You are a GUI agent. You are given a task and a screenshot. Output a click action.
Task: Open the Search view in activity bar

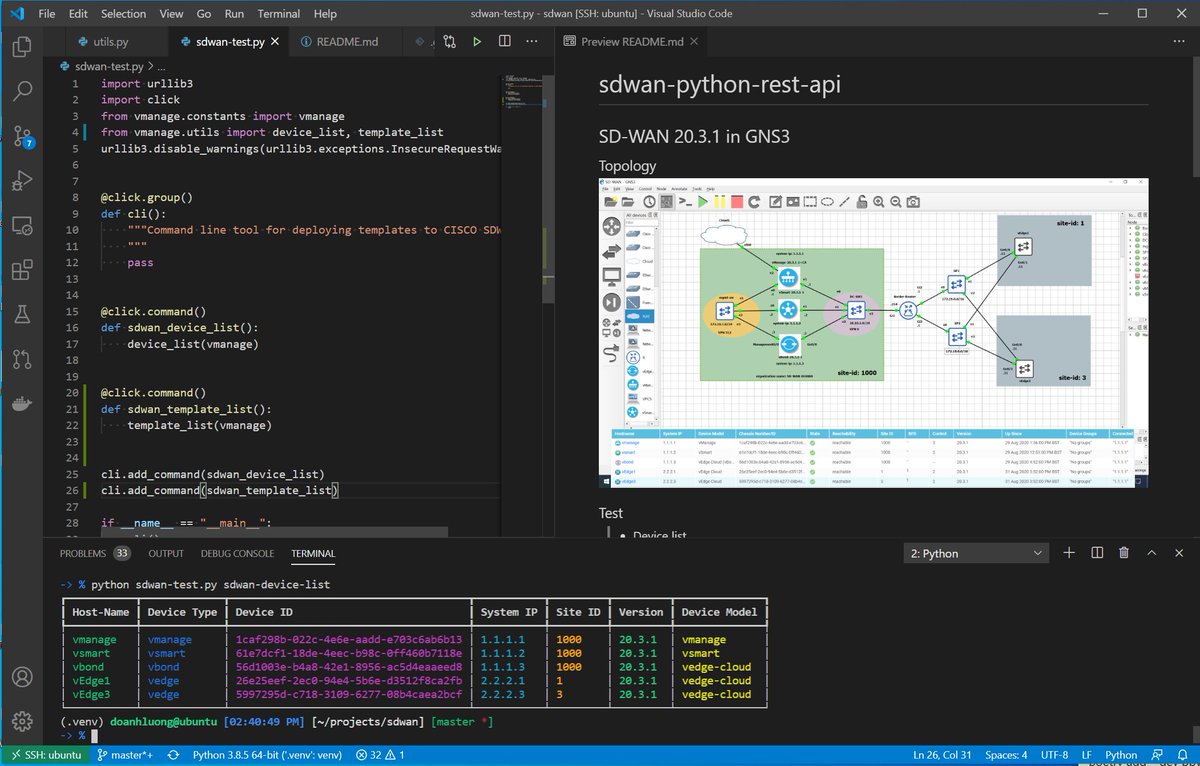click(x=22, y=91)
